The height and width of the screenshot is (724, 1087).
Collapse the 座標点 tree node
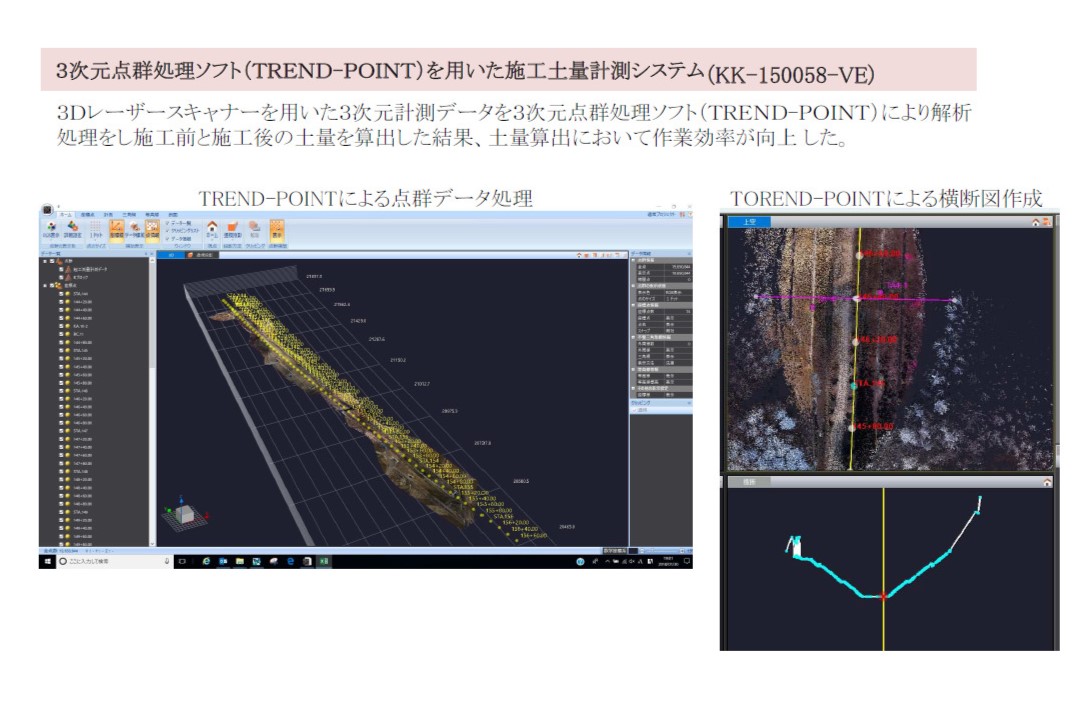pos(46,285)
